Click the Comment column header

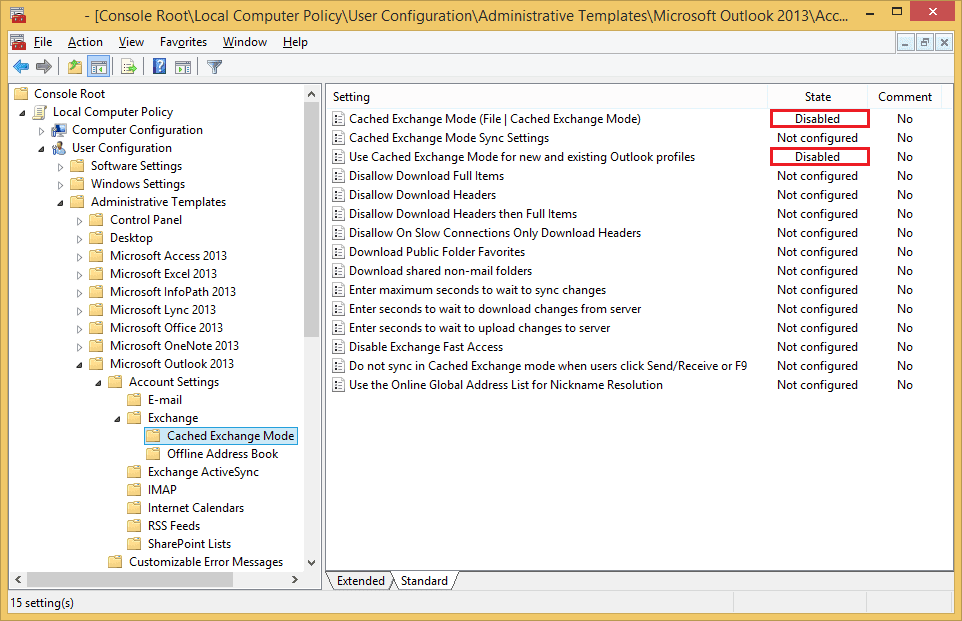pyautogui.click(x=904, y=96)
